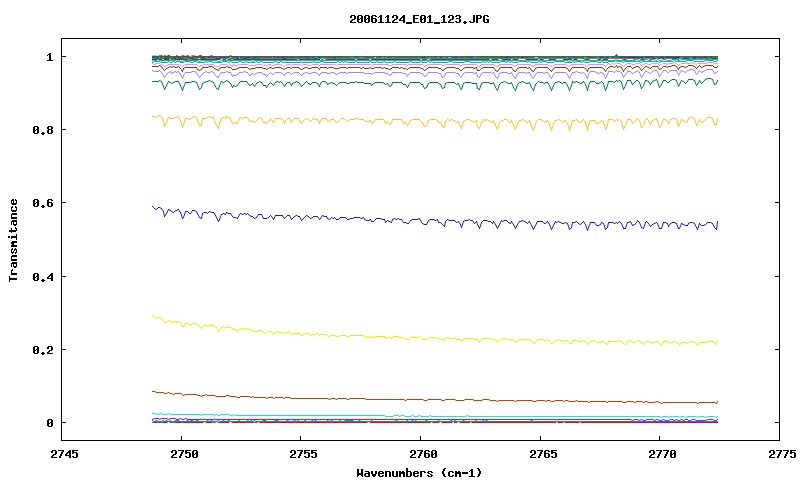Image resolution: width=800 pixels, height=480 pixels.
Task: Click the x-axis tick label 2745
Action: pyautogui.click(x=64, y=454)
